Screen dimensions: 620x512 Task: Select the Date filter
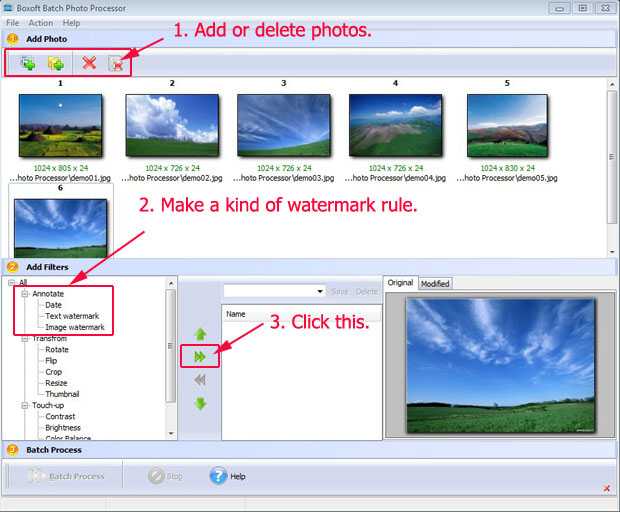53,305
